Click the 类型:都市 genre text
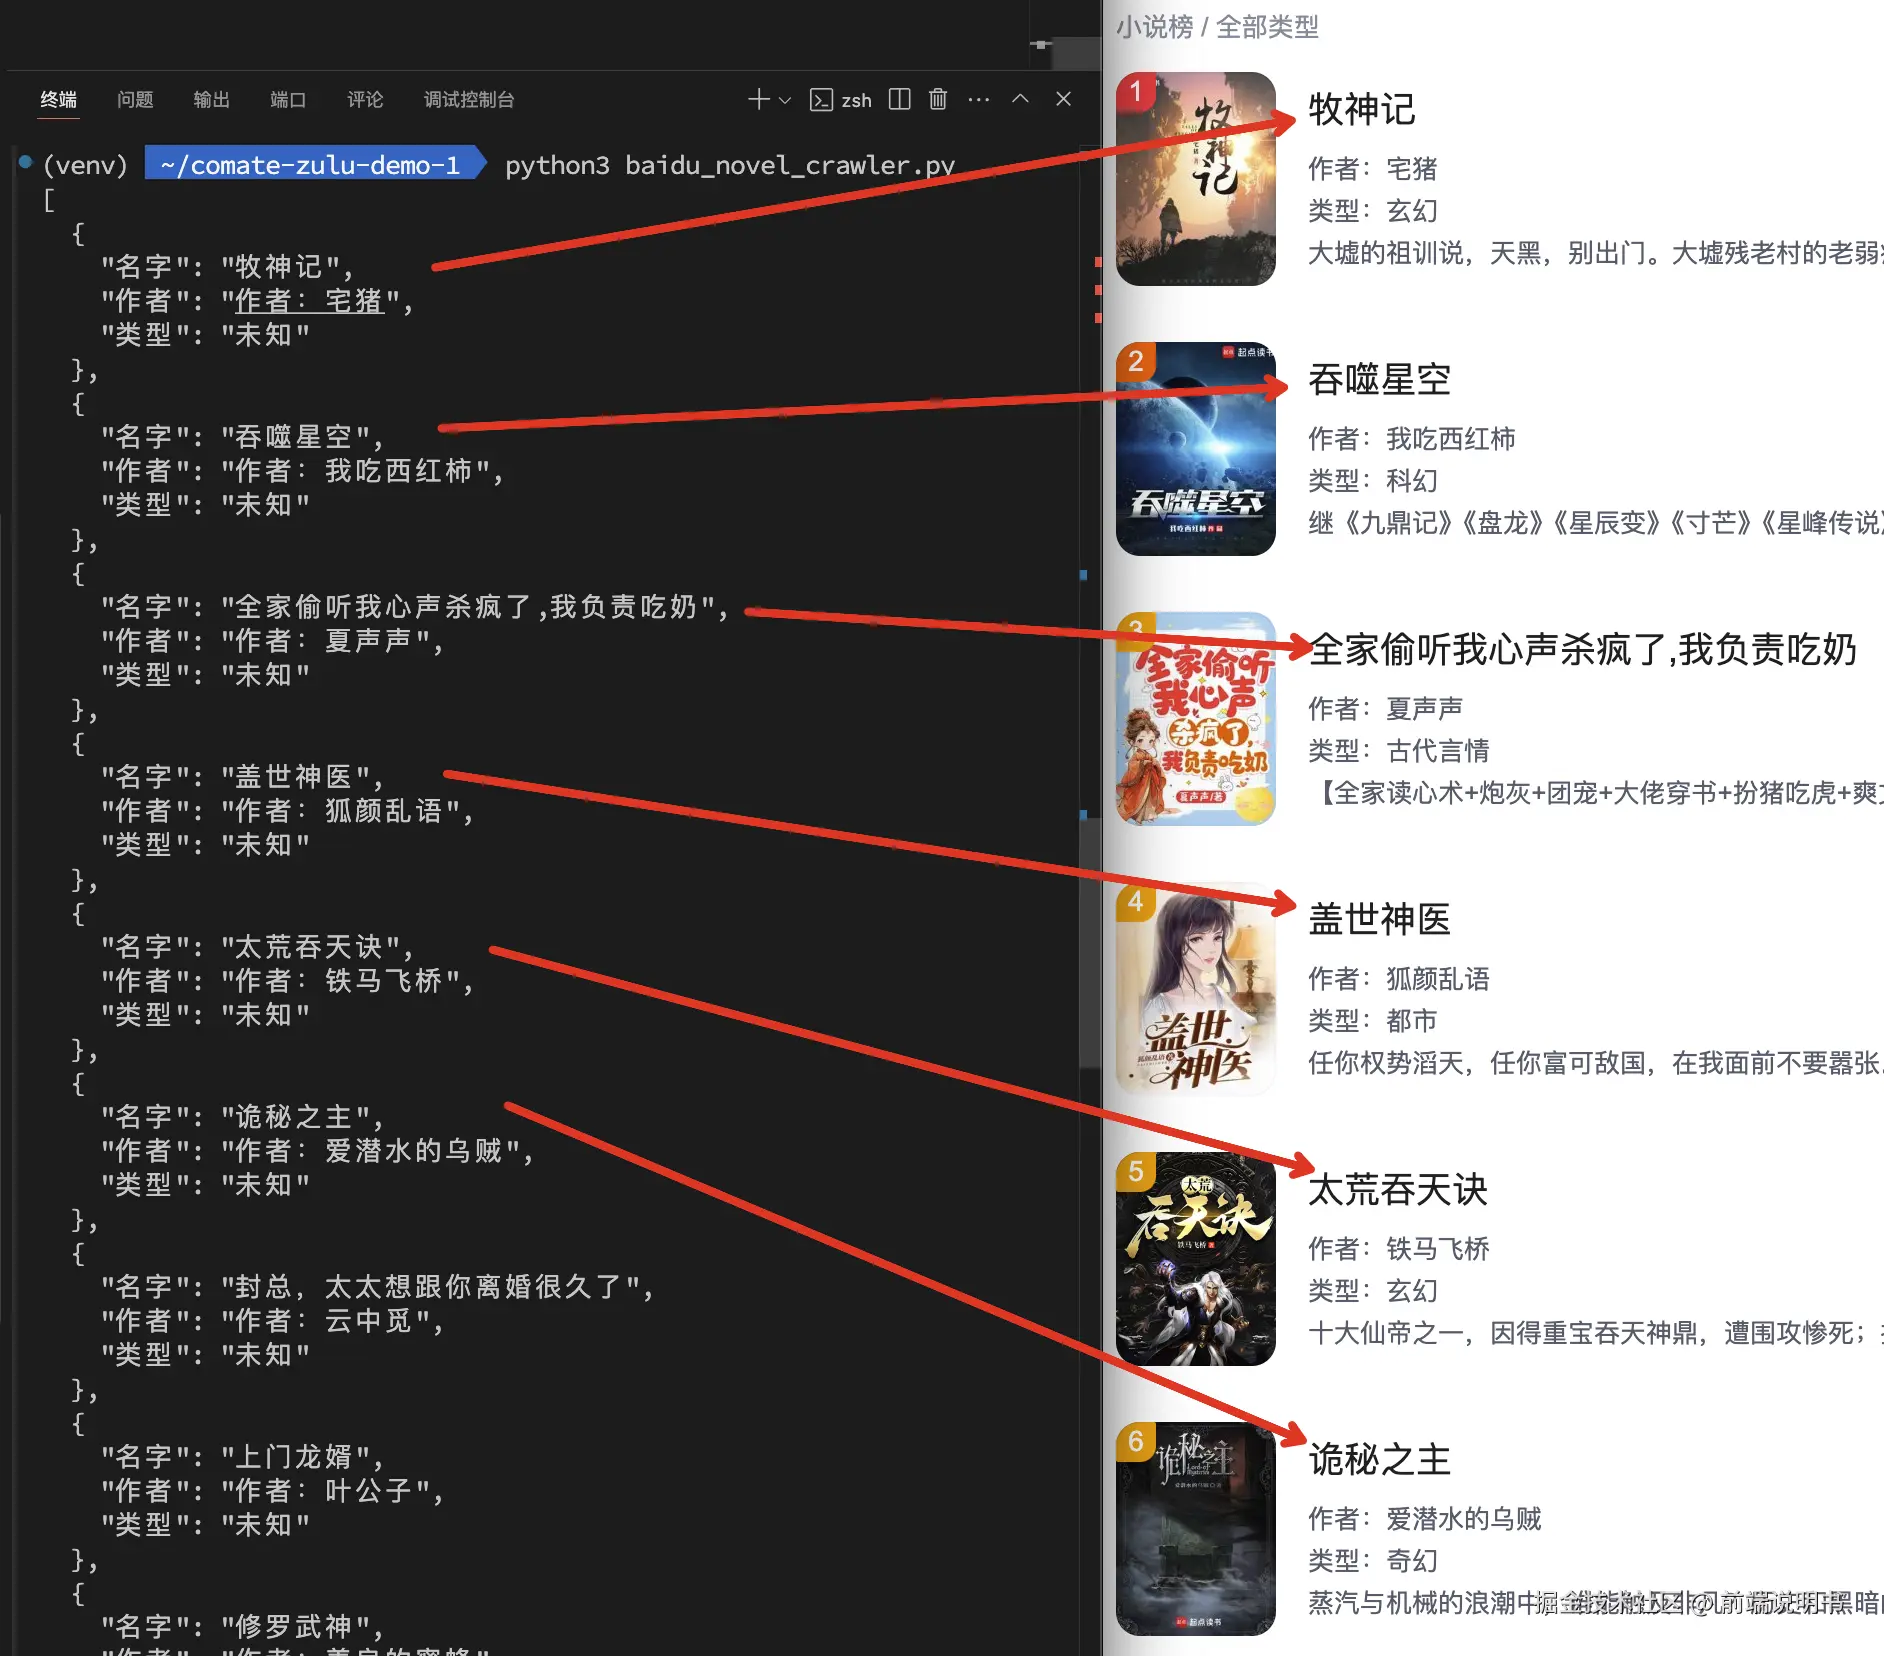 pyautogui.click(x=1373, y=1021)
